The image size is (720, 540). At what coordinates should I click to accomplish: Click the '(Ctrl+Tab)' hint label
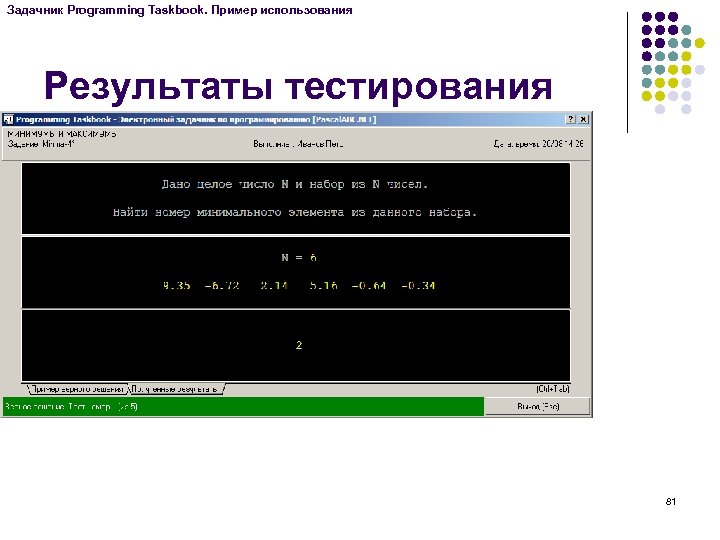pos(553,389)
